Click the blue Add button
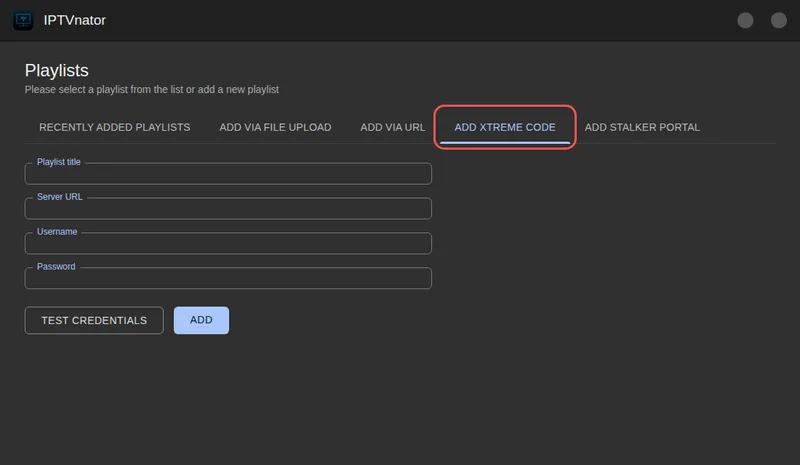The image size is (800, 465). point(201,321)
